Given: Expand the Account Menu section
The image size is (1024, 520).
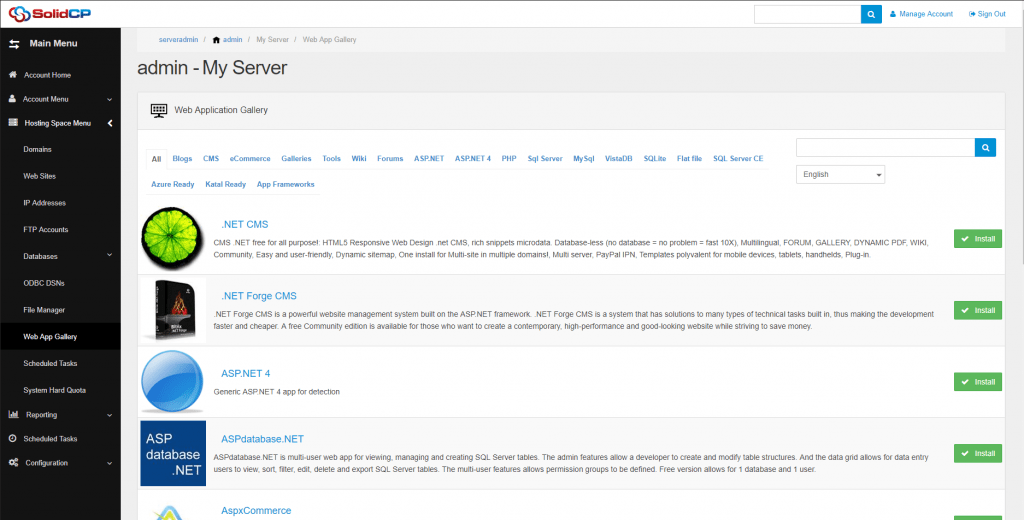Looking at the screenshot, I should pyautogui.click(x=60, y=99).
